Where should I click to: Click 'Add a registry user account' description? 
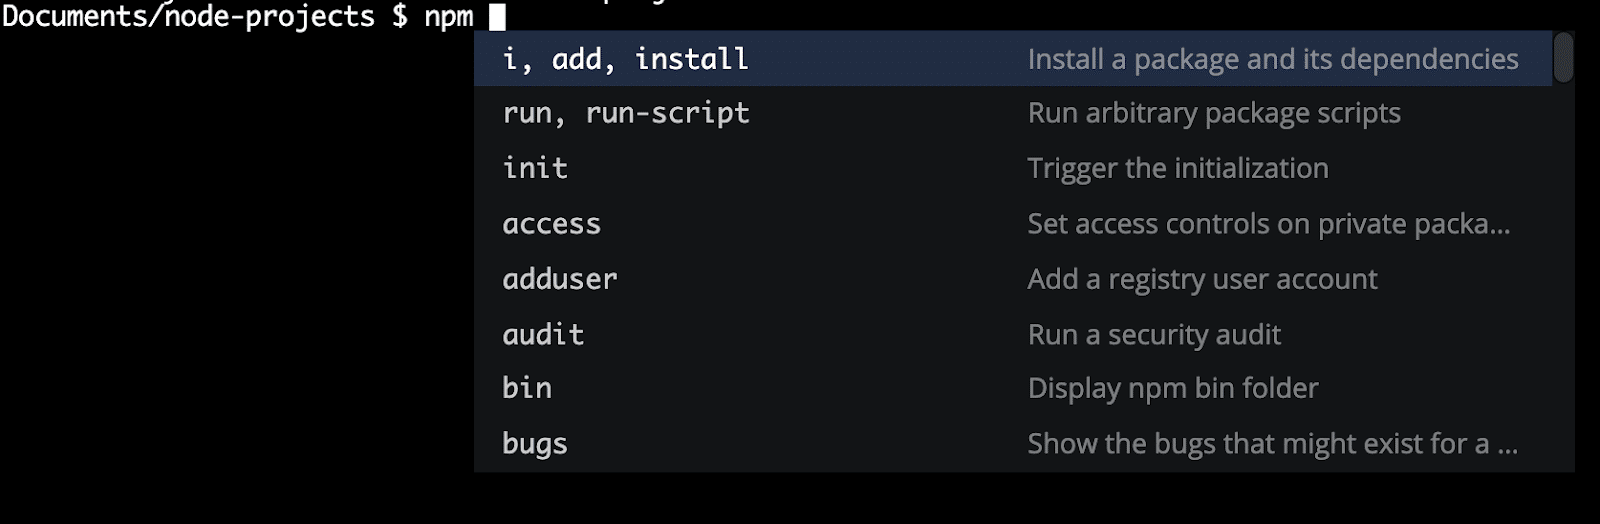pyautogui.click(x=1203, y=279)
